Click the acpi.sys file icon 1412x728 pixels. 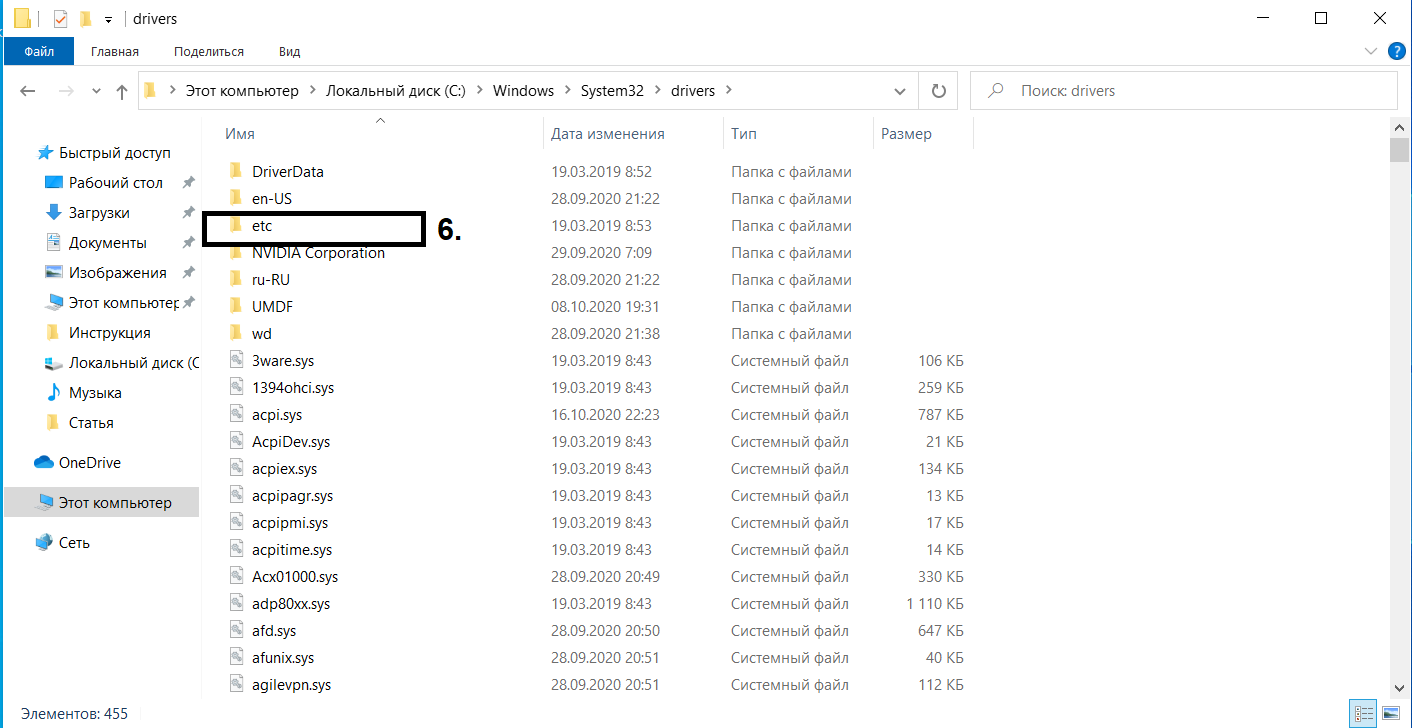pos(236,415)
